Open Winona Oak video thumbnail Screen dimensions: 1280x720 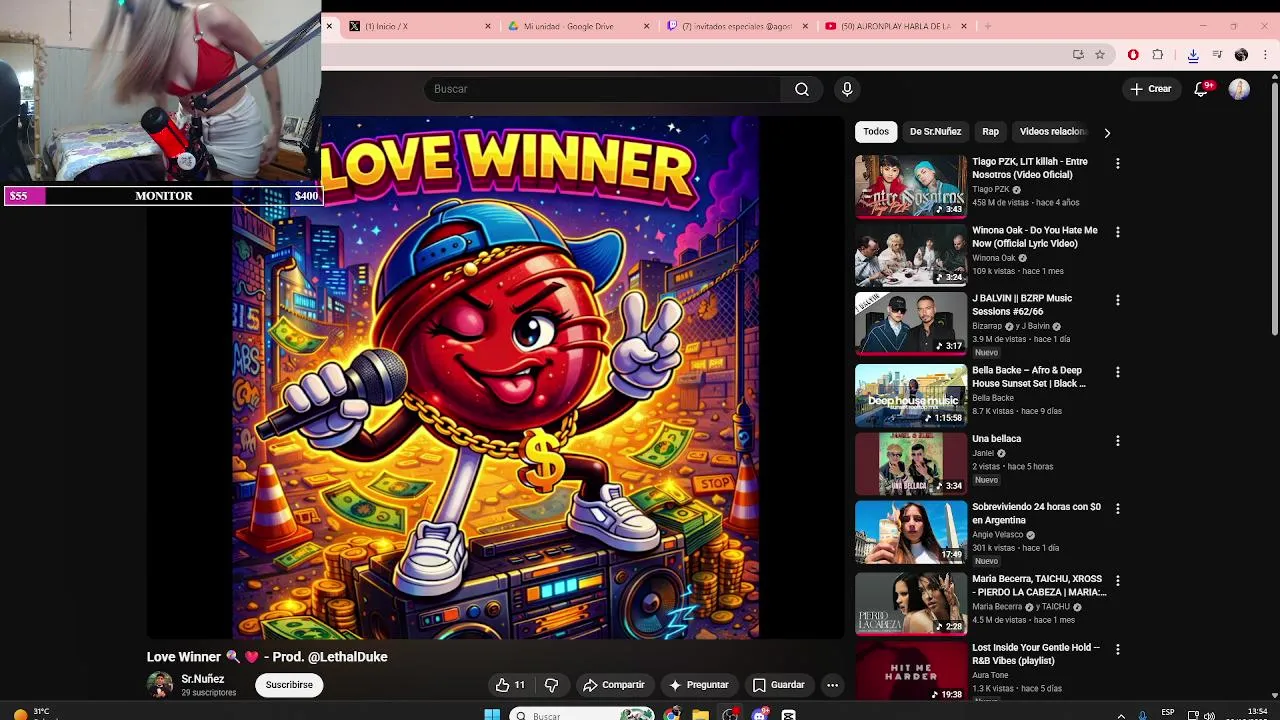(x=911, y=255)
